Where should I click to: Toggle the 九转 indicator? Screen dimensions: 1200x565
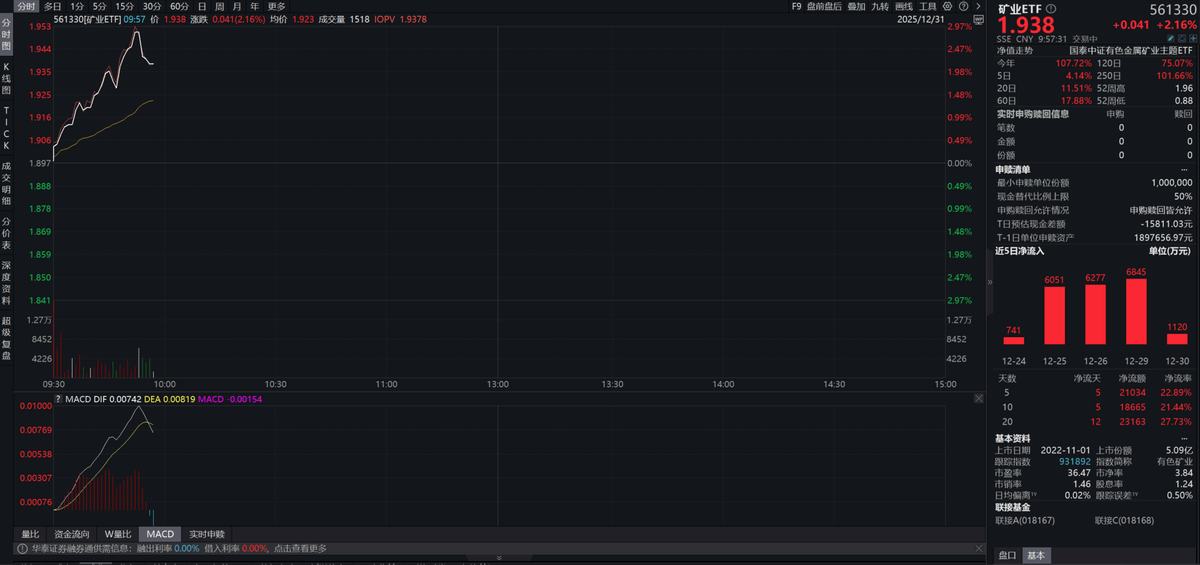[x=879, y=6]
